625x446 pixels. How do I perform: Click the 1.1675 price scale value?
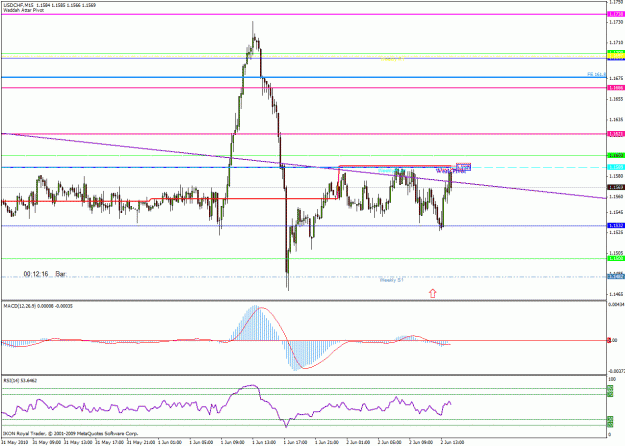click(x=616, y=78)
